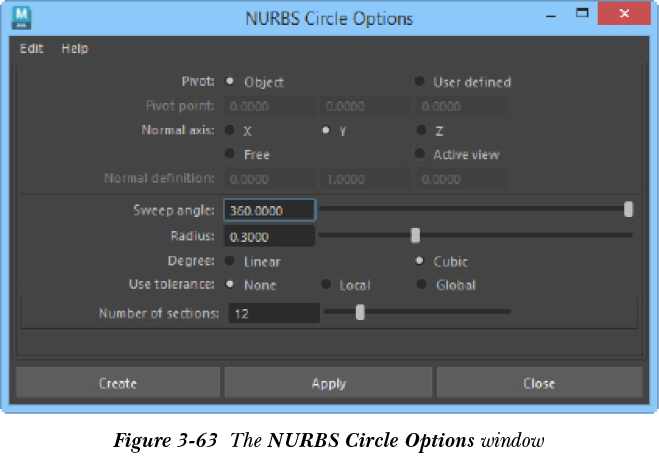Set Use tolerance to Global
The width and height of the screenshot is (659, 458).
pos(421,284)
